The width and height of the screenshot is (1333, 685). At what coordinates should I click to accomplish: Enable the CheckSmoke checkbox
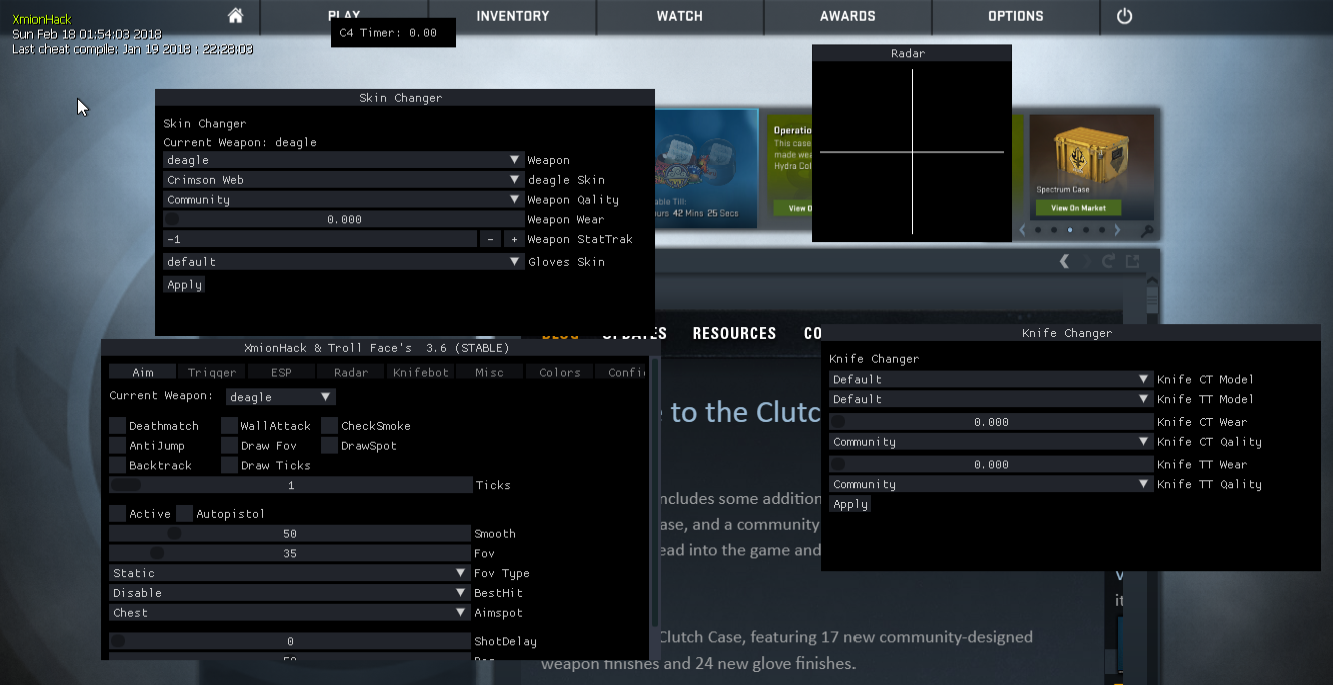[x=330, y=426]
